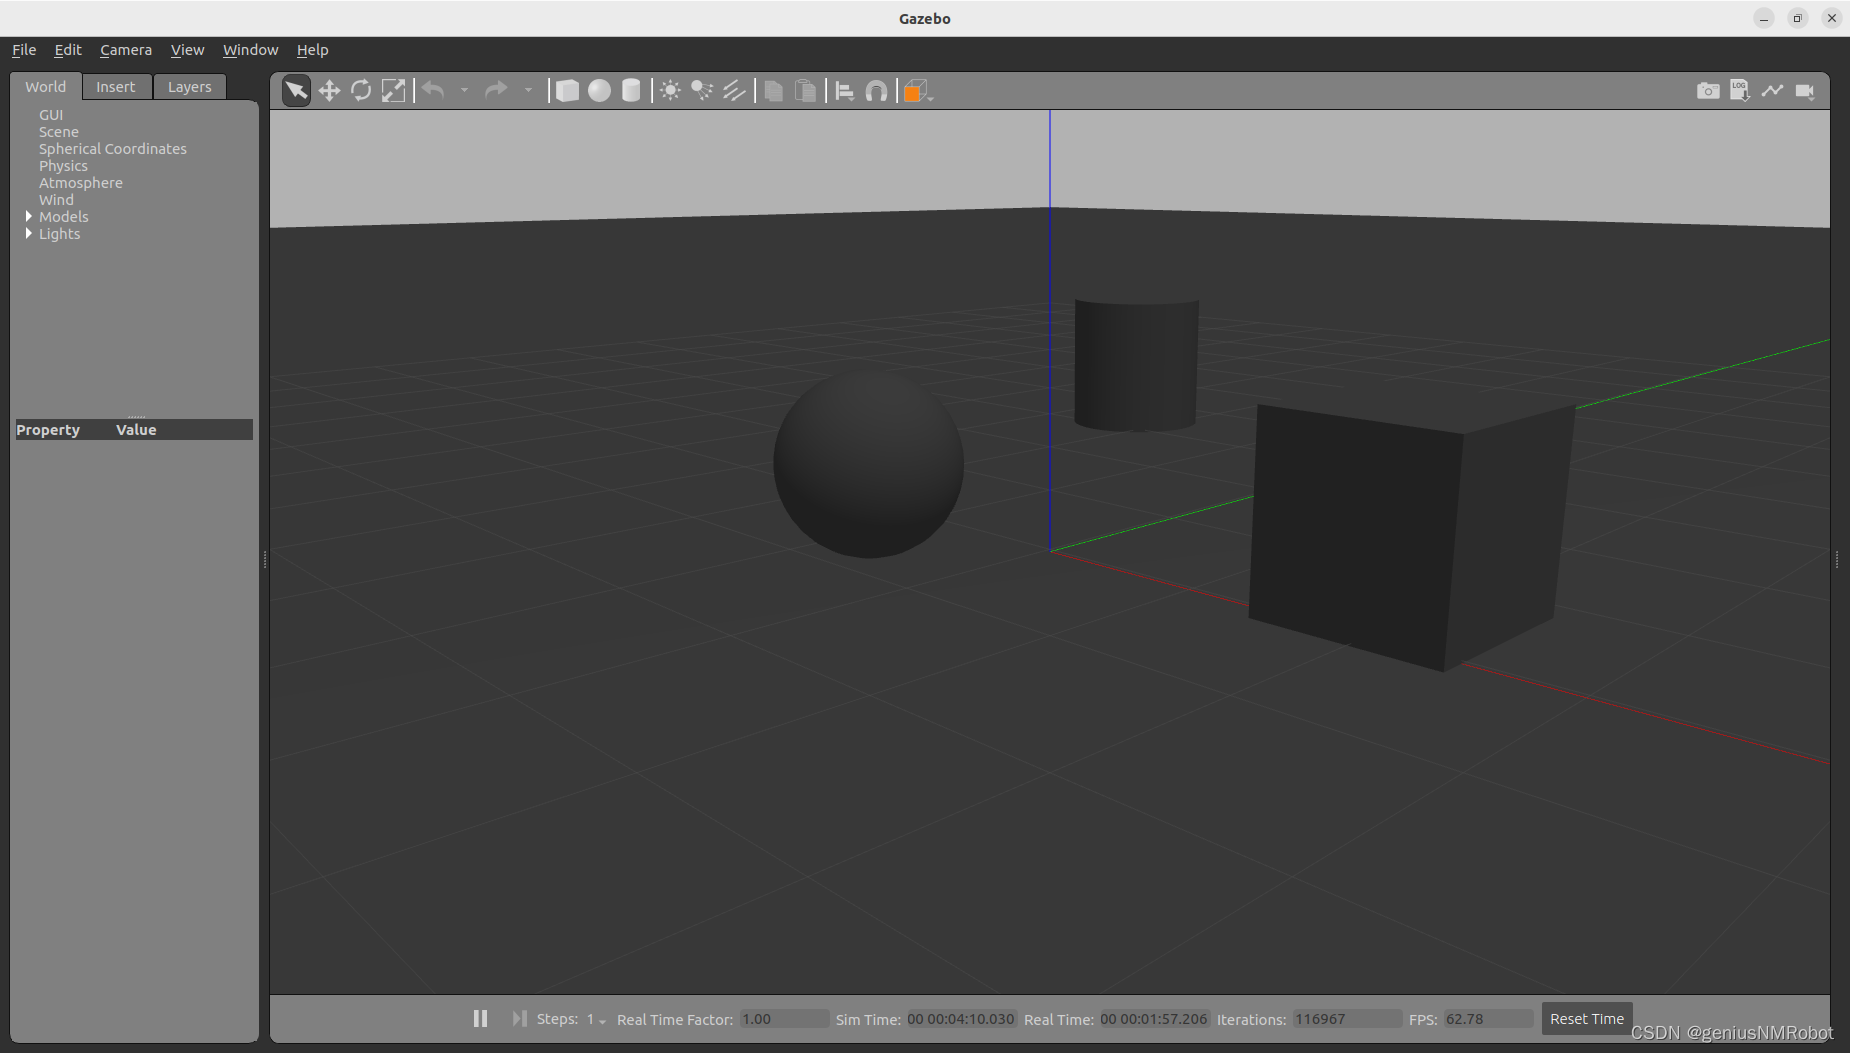Take a screenshot with the camera icon
1850x1053 pixels.
1707,90
